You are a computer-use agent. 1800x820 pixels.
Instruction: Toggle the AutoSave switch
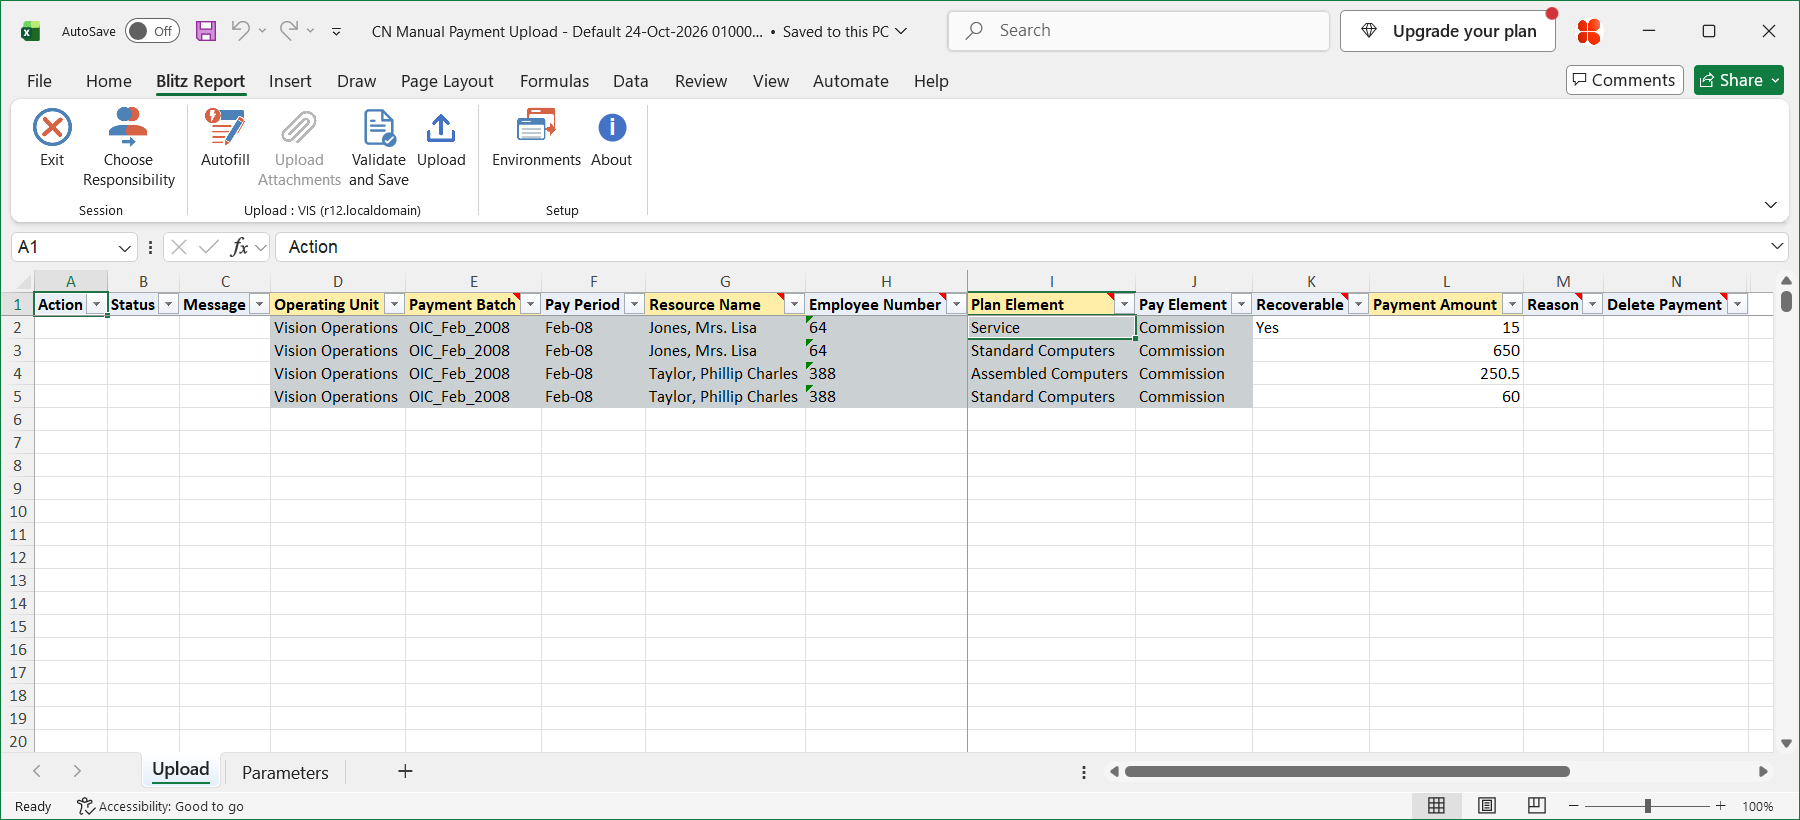tap(152, 31)
